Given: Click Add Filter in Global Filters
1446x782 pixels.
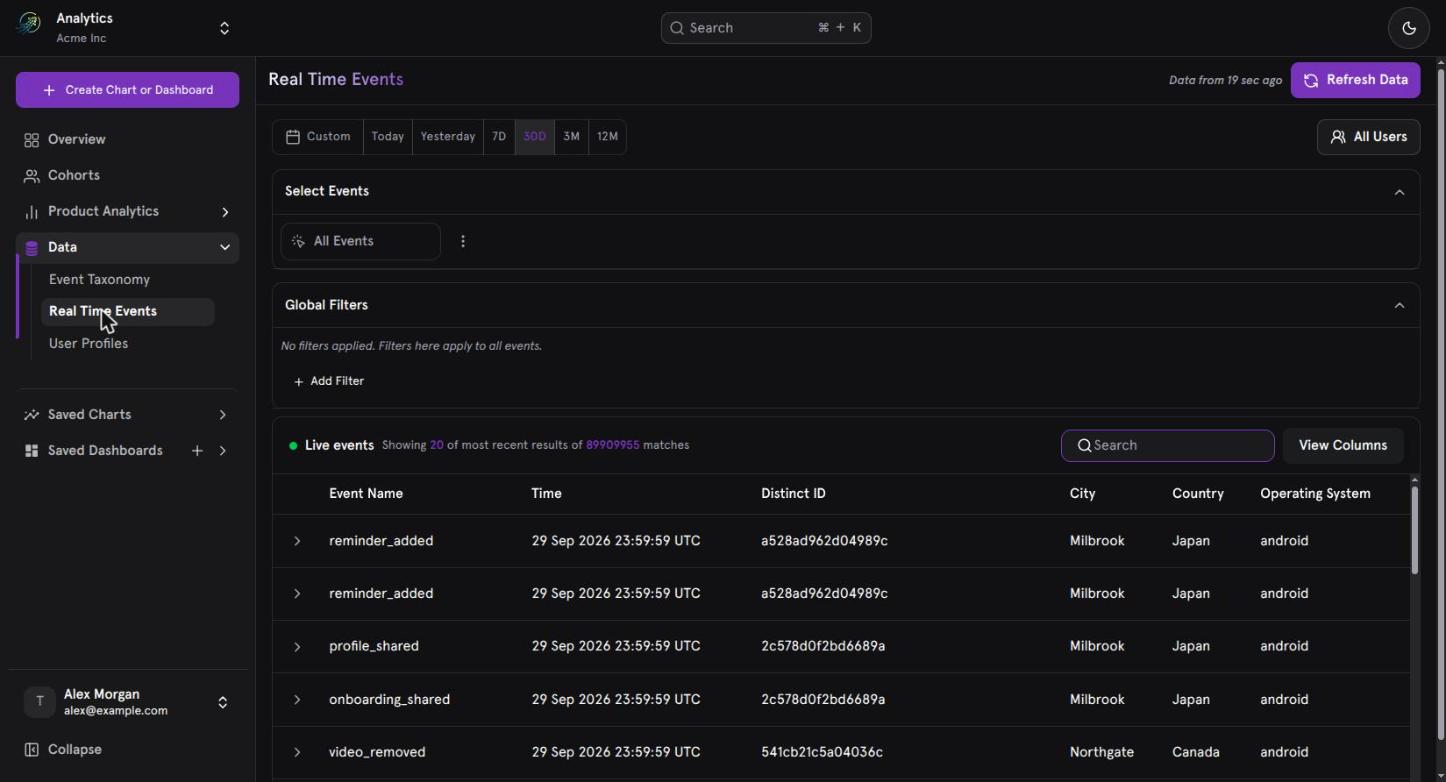Looking at the screenshot, I should (x=329, y=381).
